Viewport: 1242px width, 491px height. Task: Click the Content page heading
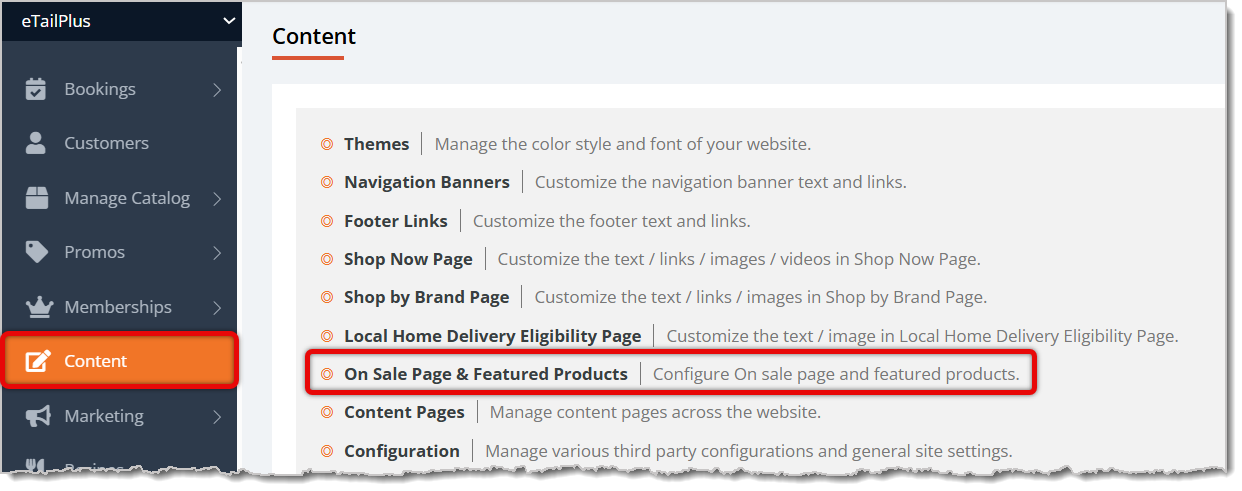point(314,36)
